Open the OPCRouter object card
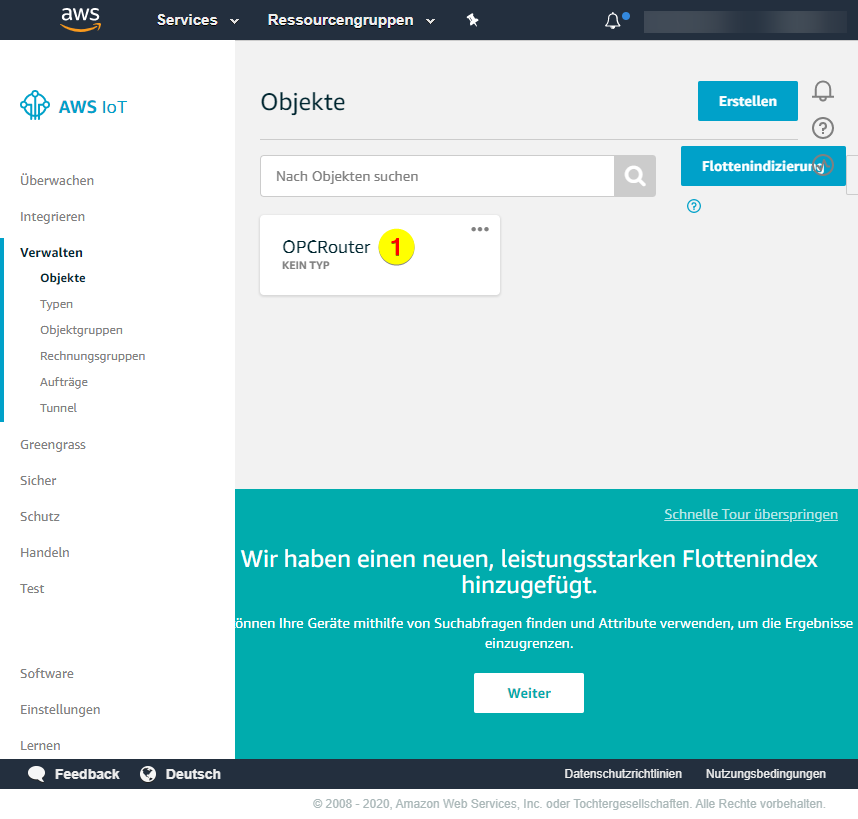 click(x=326, y=248)
